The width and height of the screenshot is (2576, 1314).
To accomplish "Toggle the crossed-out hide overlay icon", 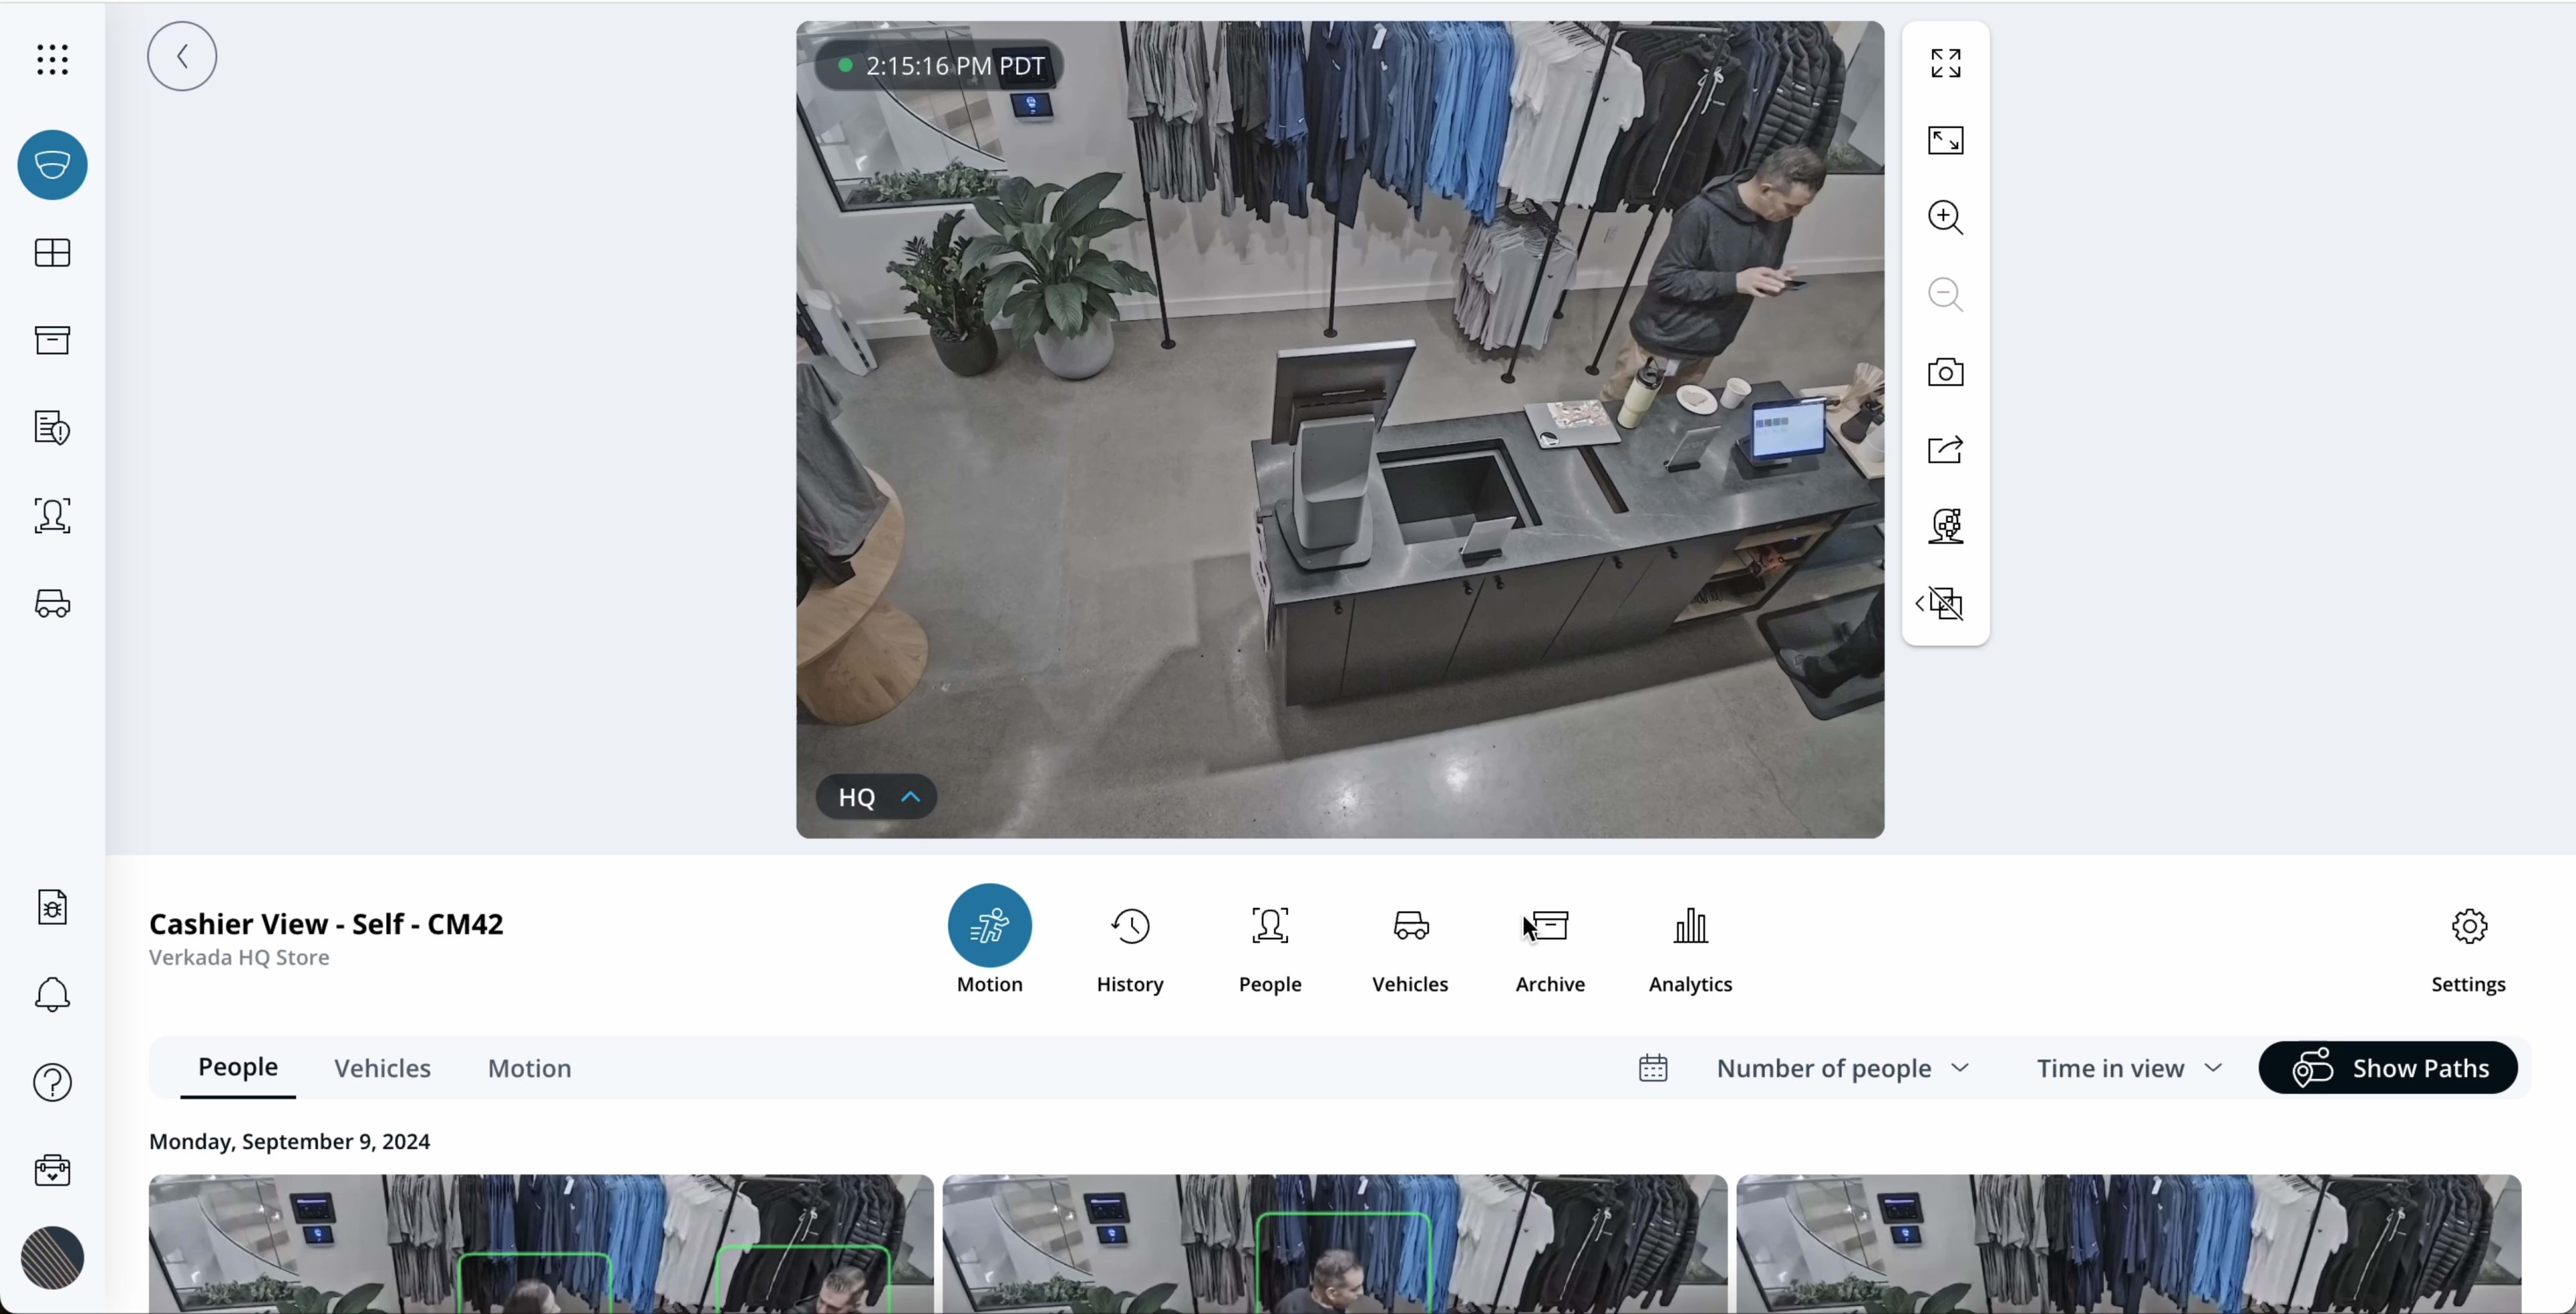I will pos(1945,604).
